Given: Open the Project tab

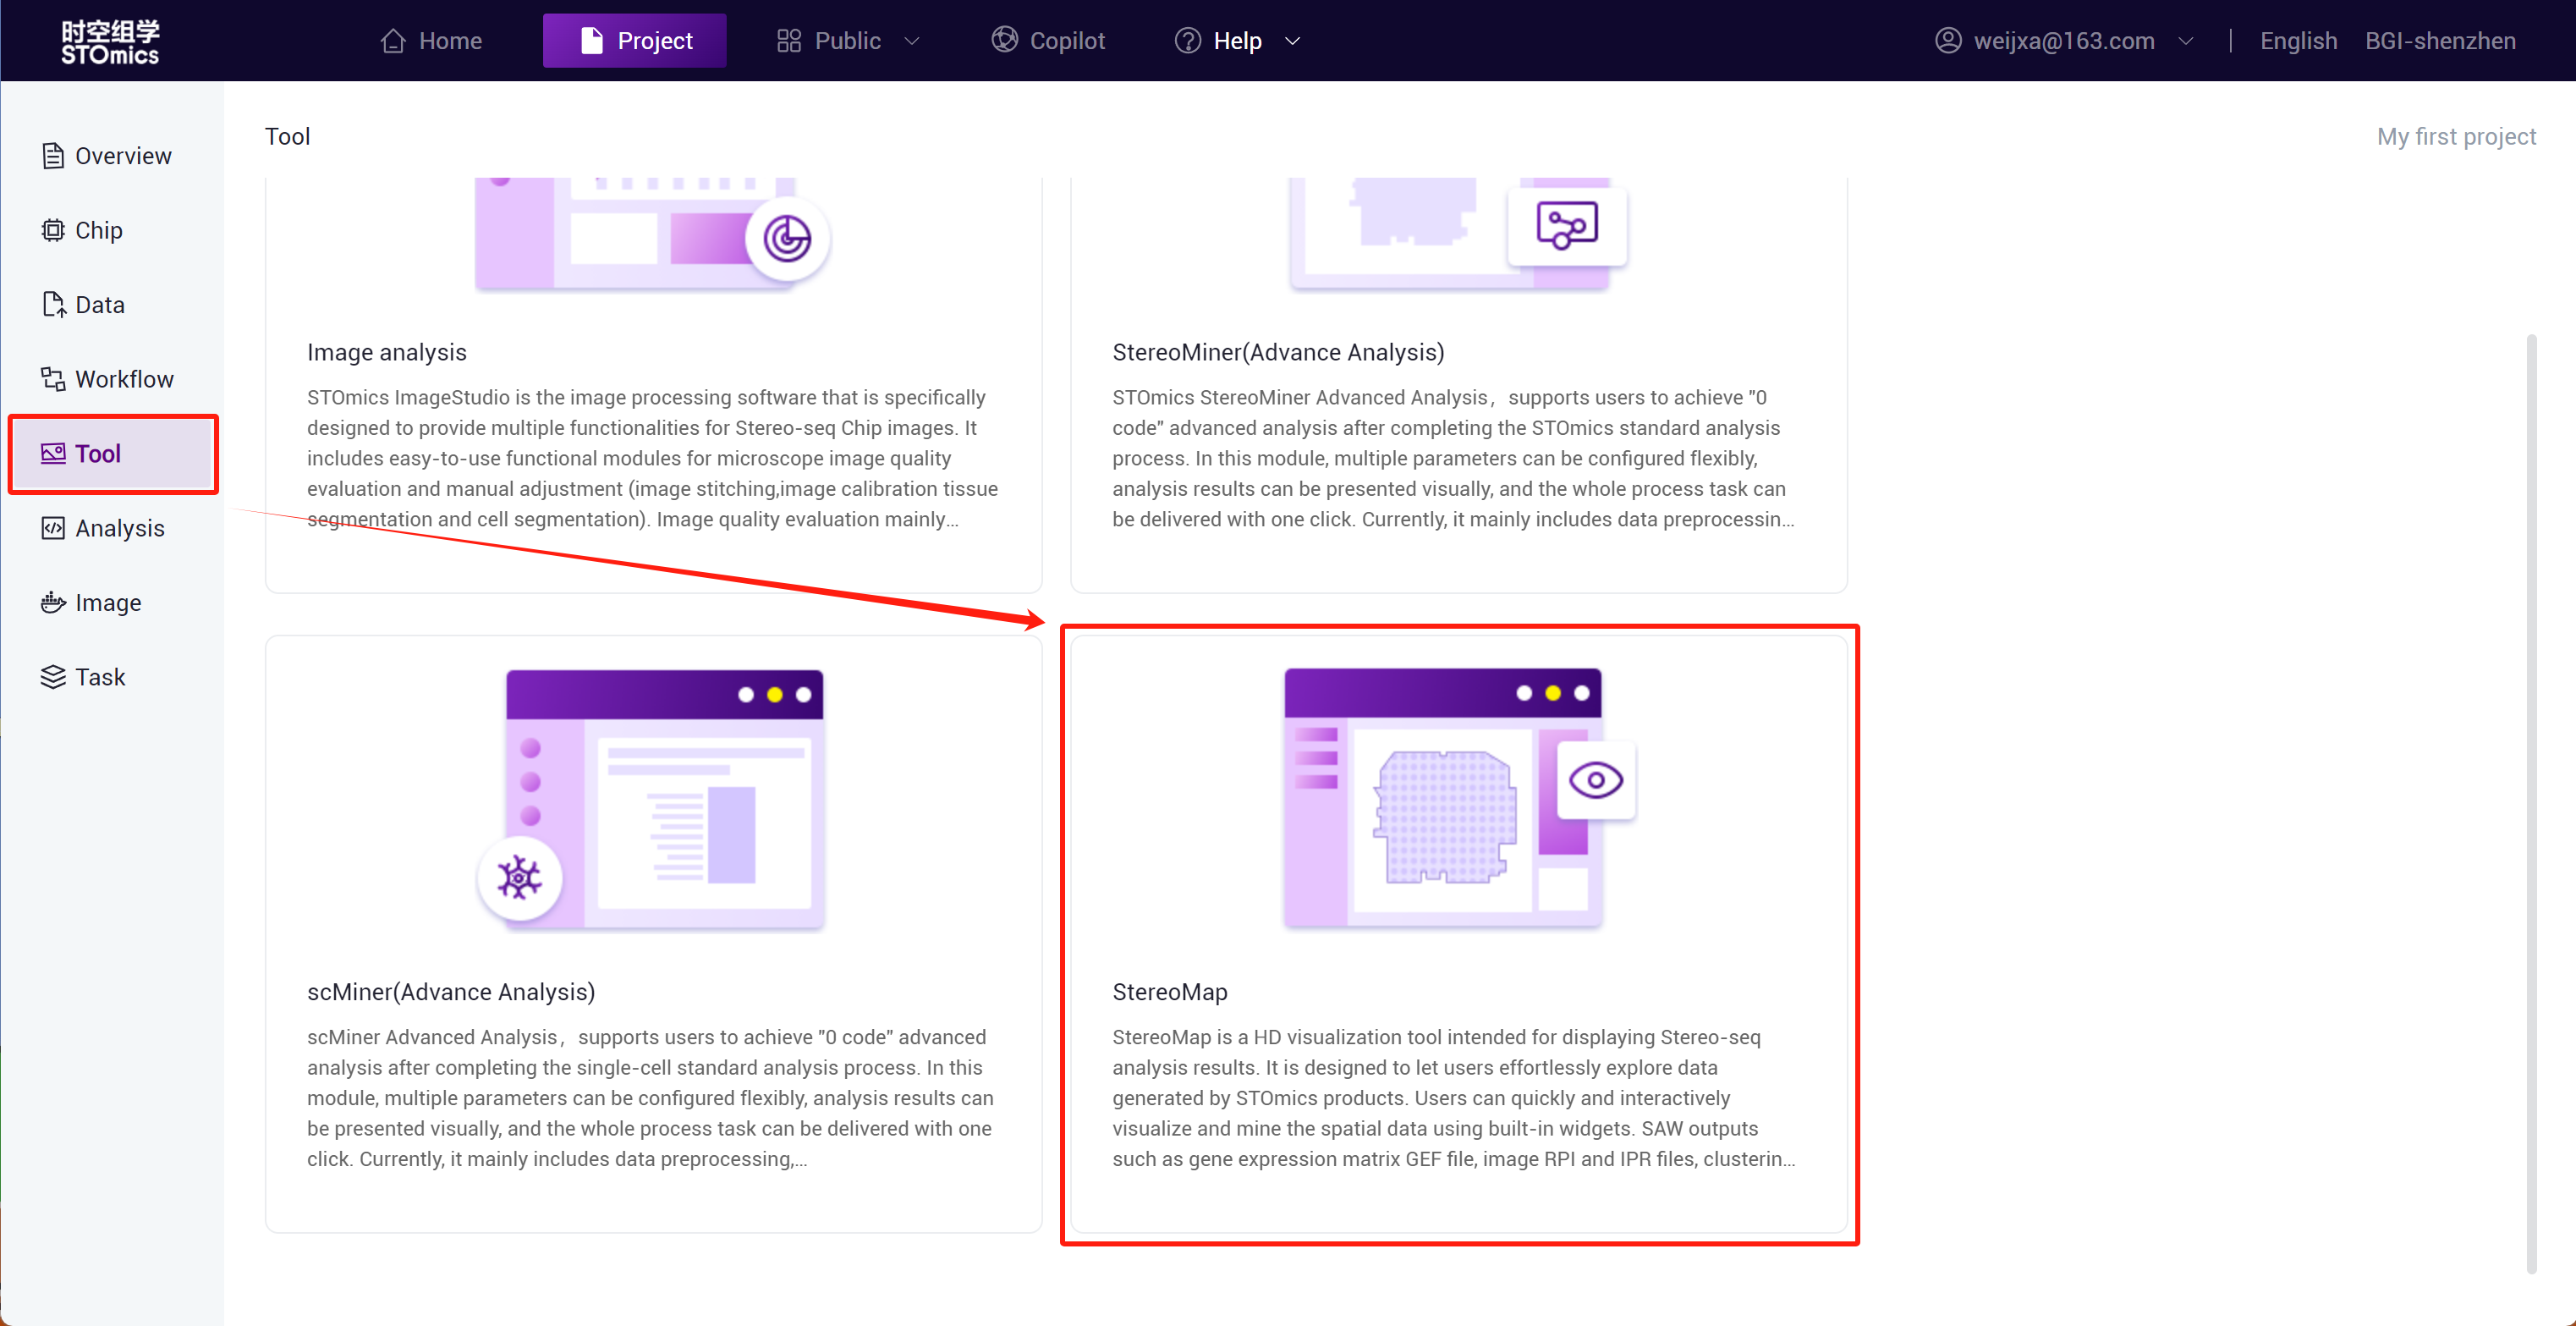Looking at the screenshot, I should click(x=635, y=41).
